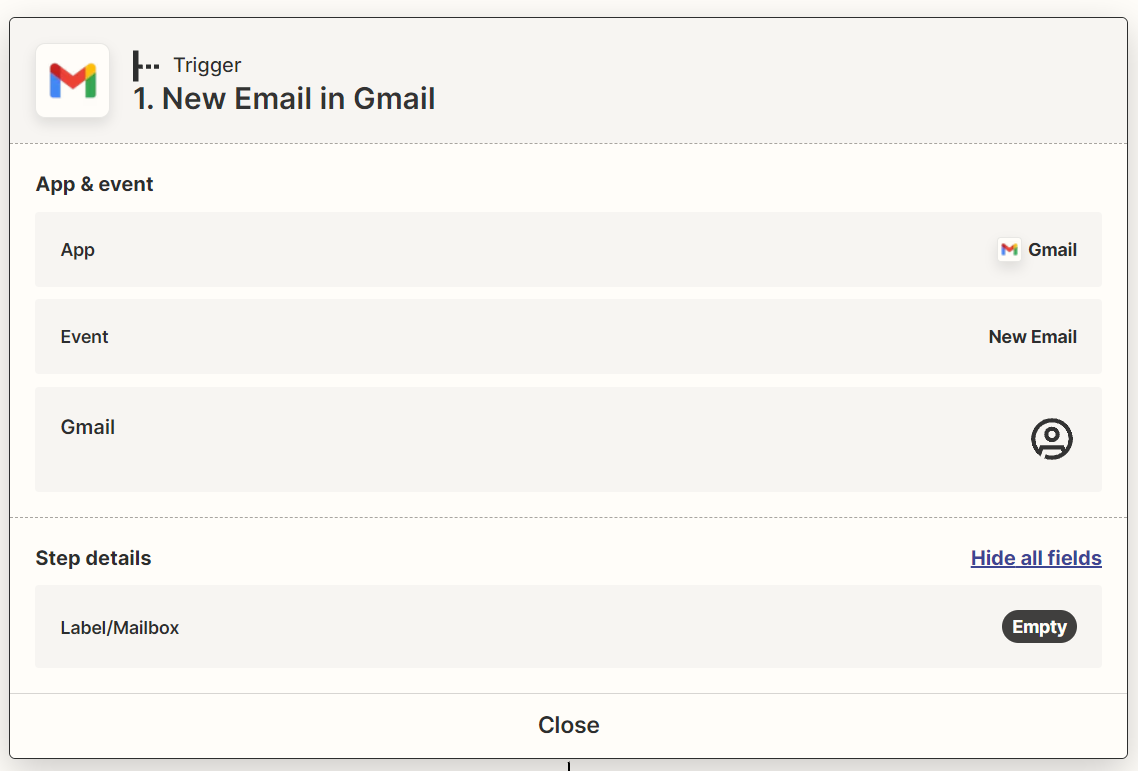Click the "Trigger" label text
The width and height of the screenshot is (1138, 771).
pos(207,66)
